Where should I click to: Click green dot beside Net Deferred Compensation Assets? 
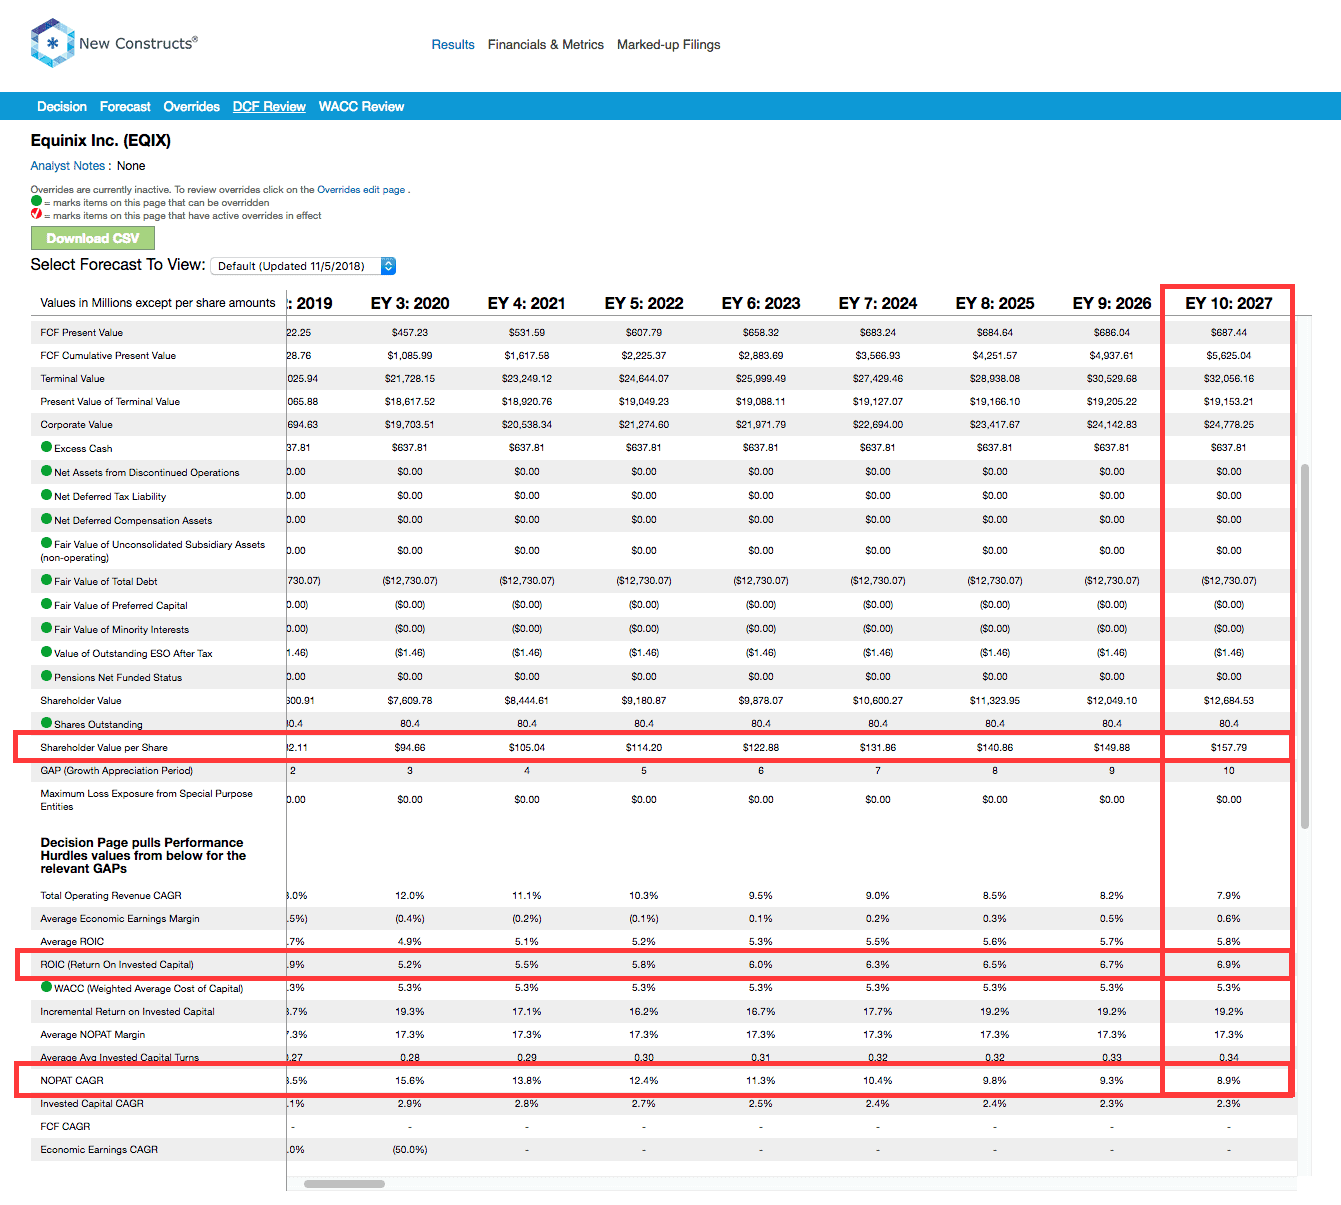point(46,519)
